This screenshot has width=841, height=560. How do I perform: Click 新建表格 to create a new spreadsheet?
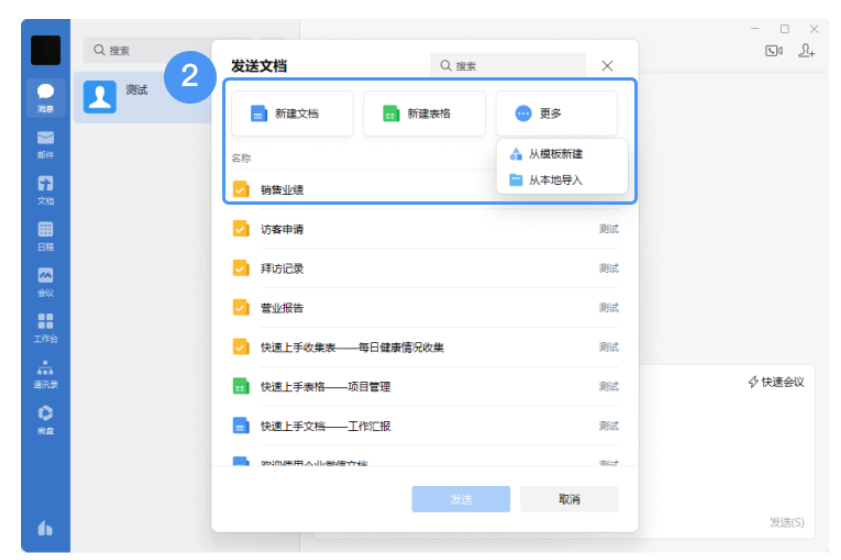tap(424, 114)
